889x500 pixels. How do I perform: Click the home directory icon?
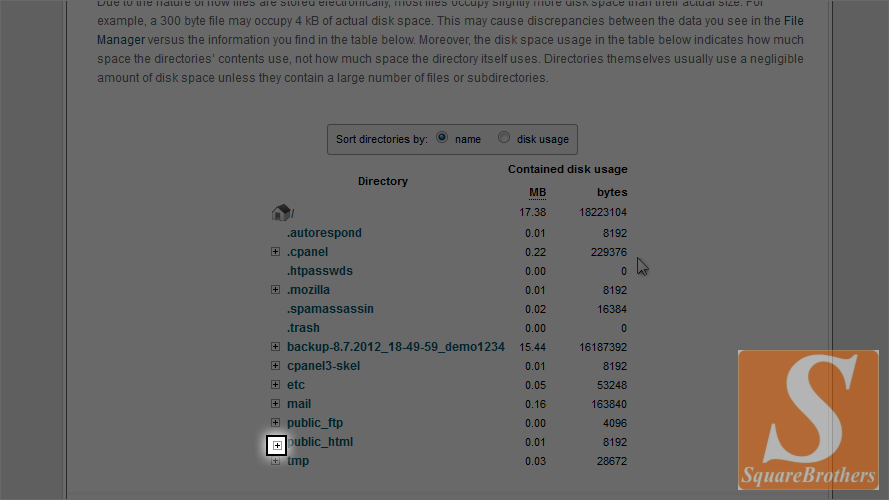pos(281,213)
